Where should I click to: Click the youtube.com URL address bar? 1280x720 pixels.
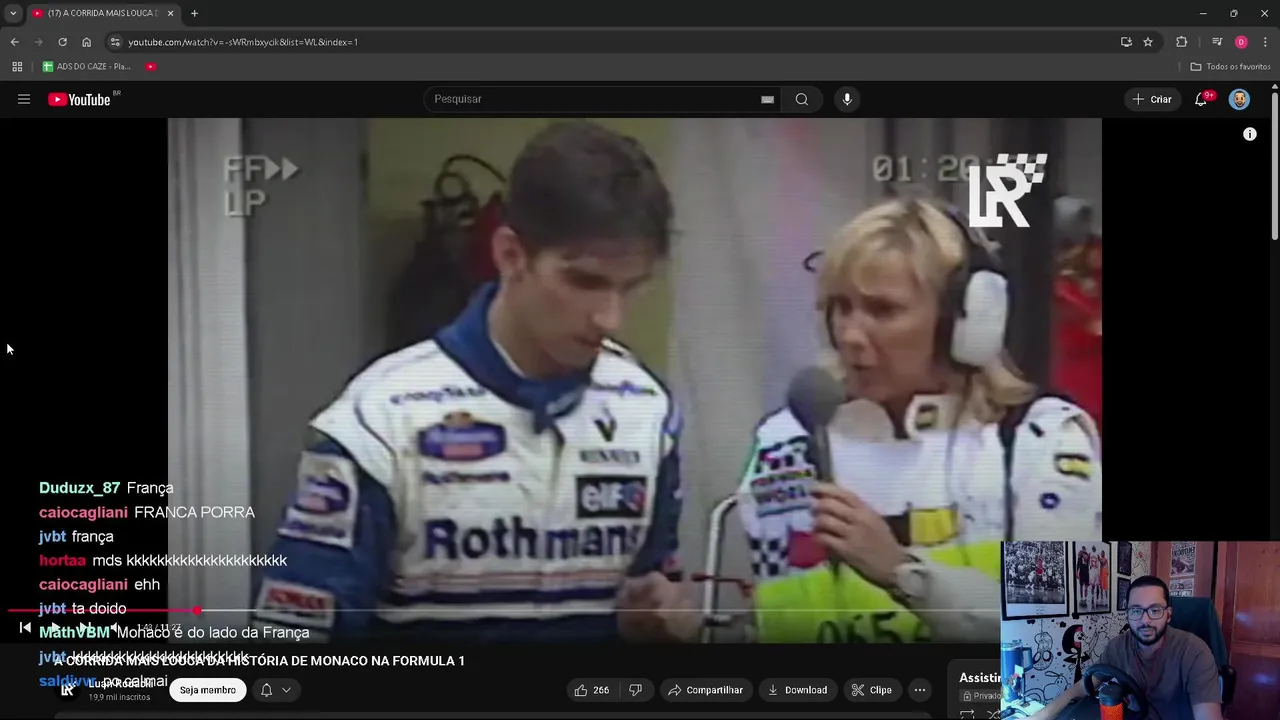point(243,42)
